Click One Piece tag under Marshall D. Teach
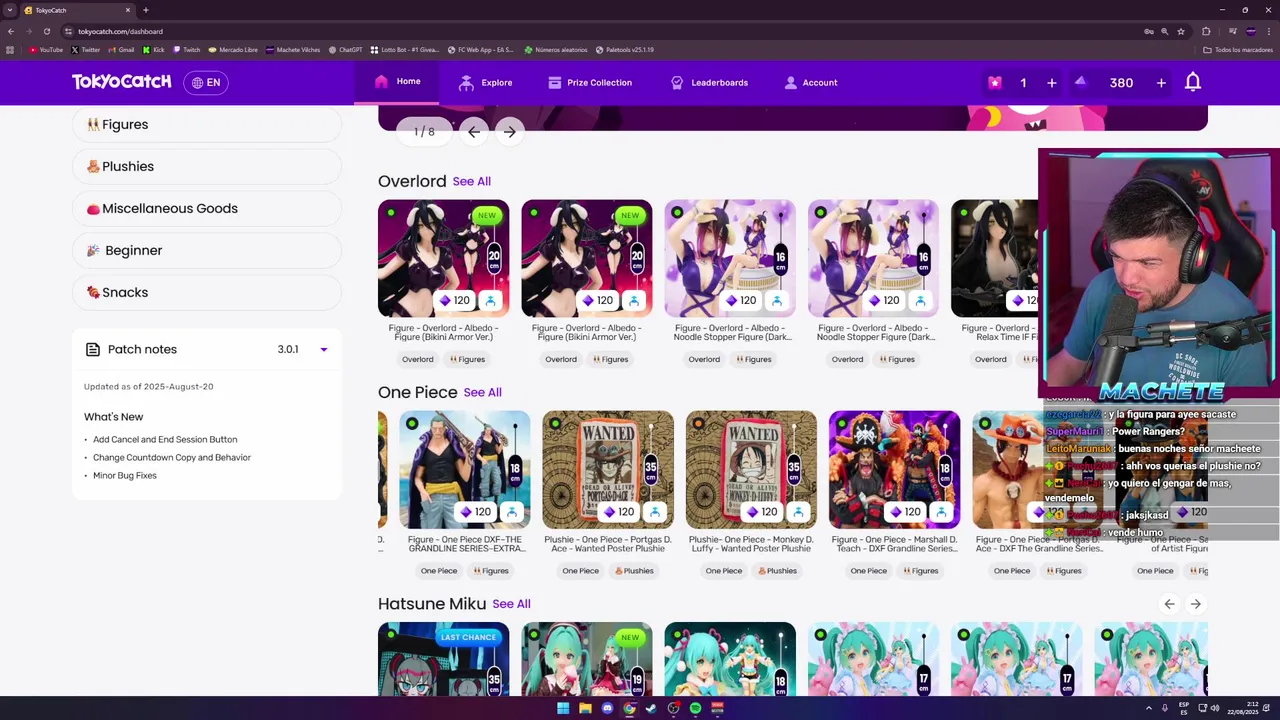Screen dimensions: 1280x720 pos(868,571)
